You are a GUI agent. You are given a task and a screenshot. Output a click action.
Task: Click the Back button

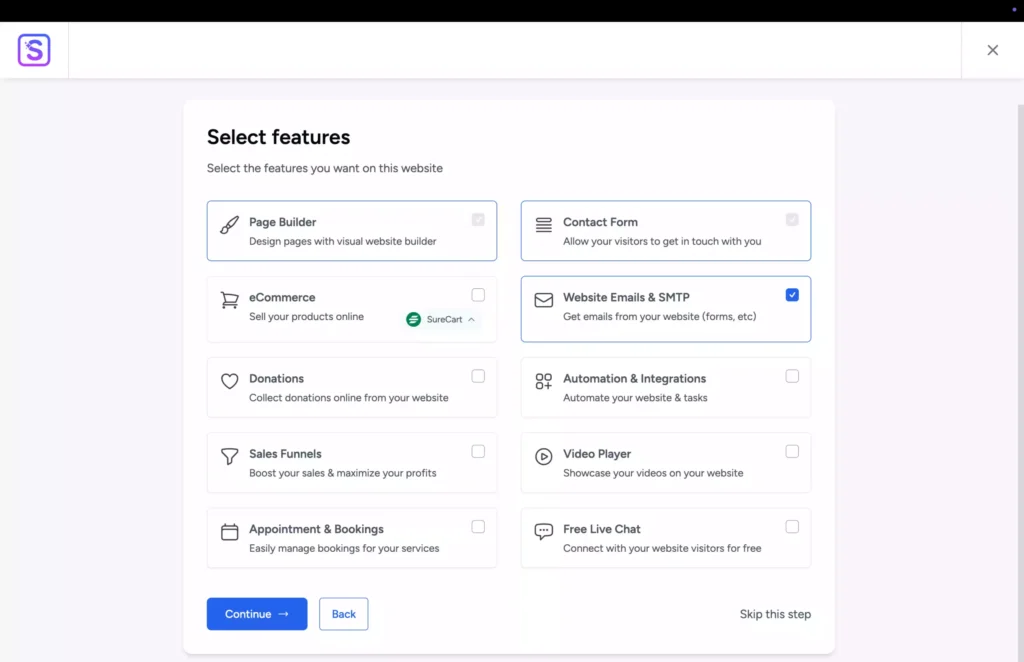click(x=344, y=614)
